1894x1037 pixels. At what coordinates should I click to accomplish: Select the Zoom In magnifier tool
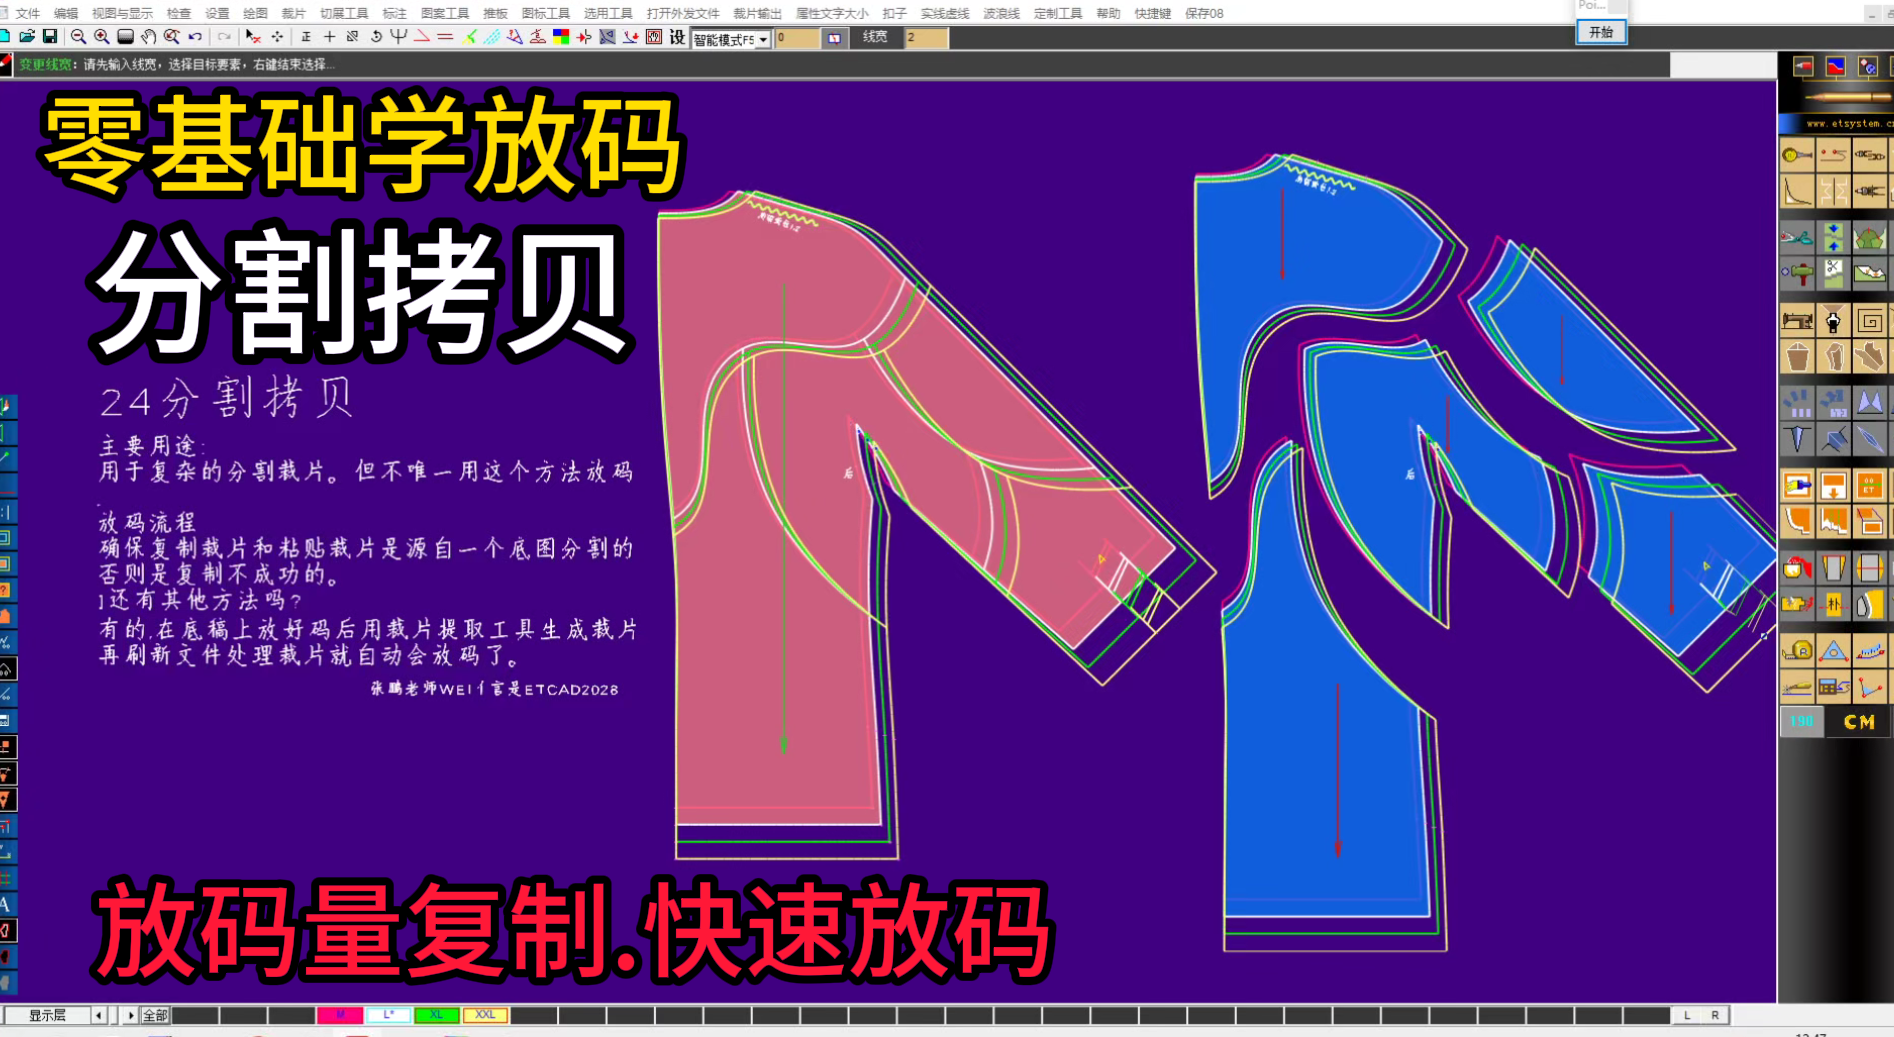[x=100, y=38]
